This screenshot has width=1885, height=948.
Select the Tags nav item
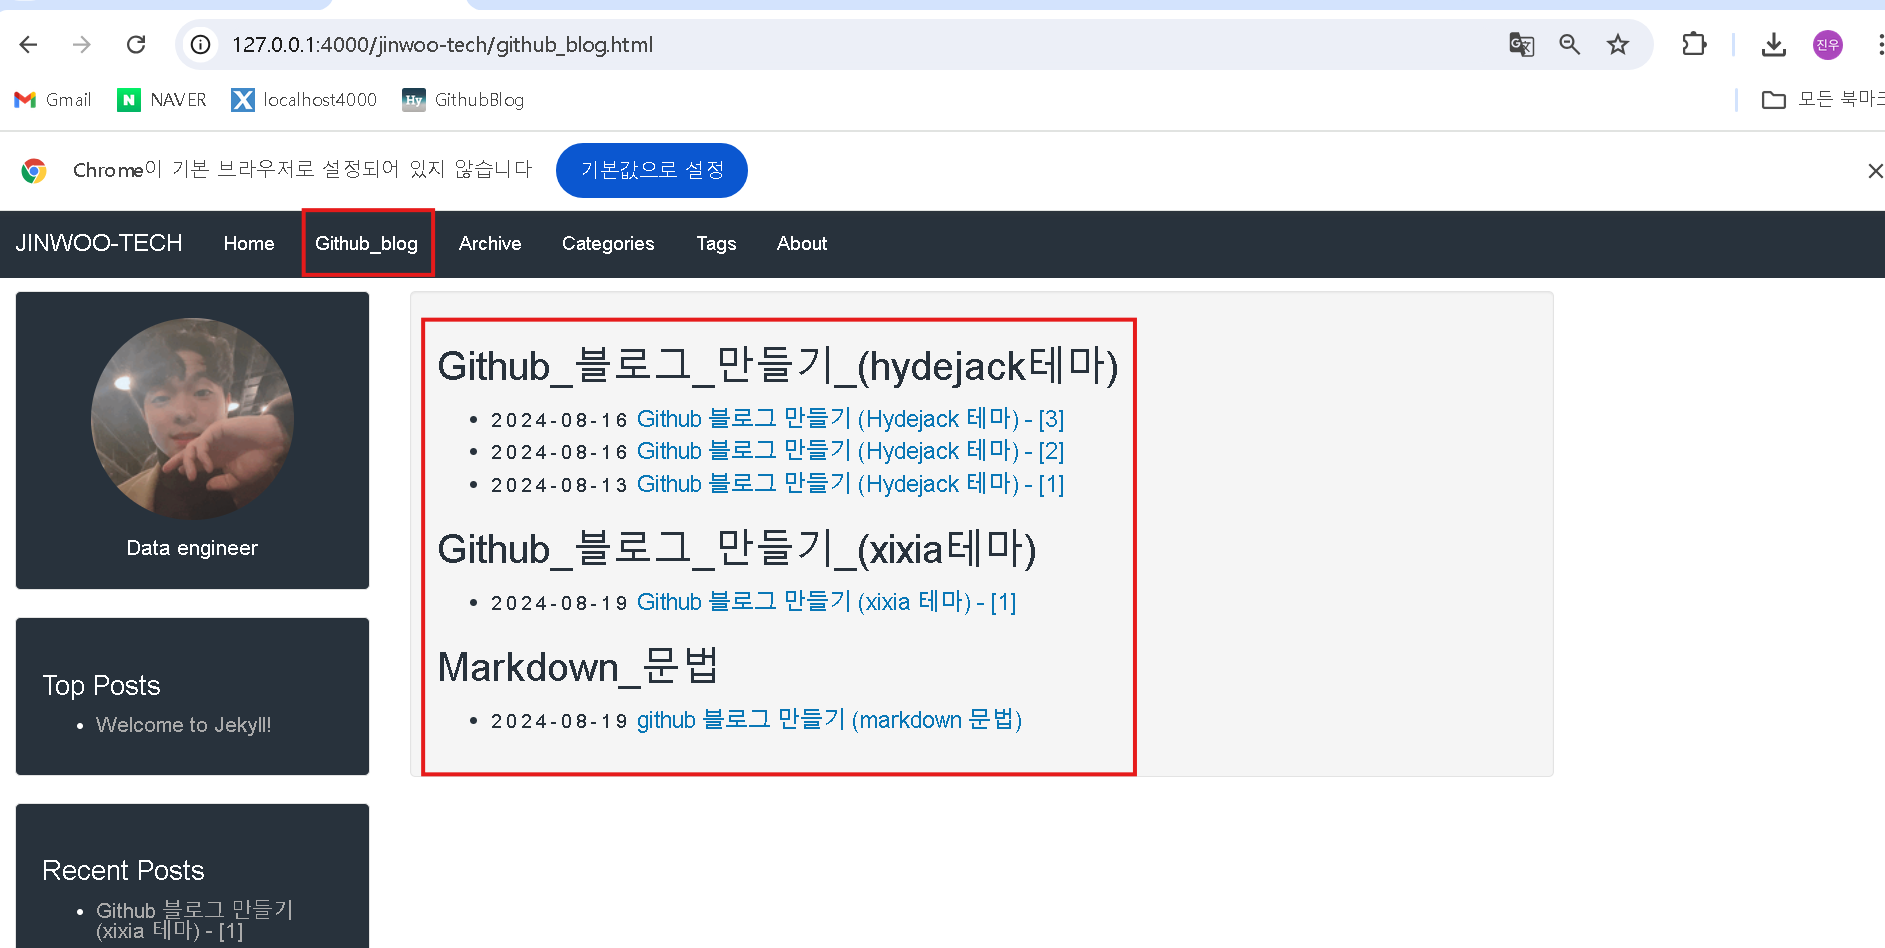coord(716,244)
